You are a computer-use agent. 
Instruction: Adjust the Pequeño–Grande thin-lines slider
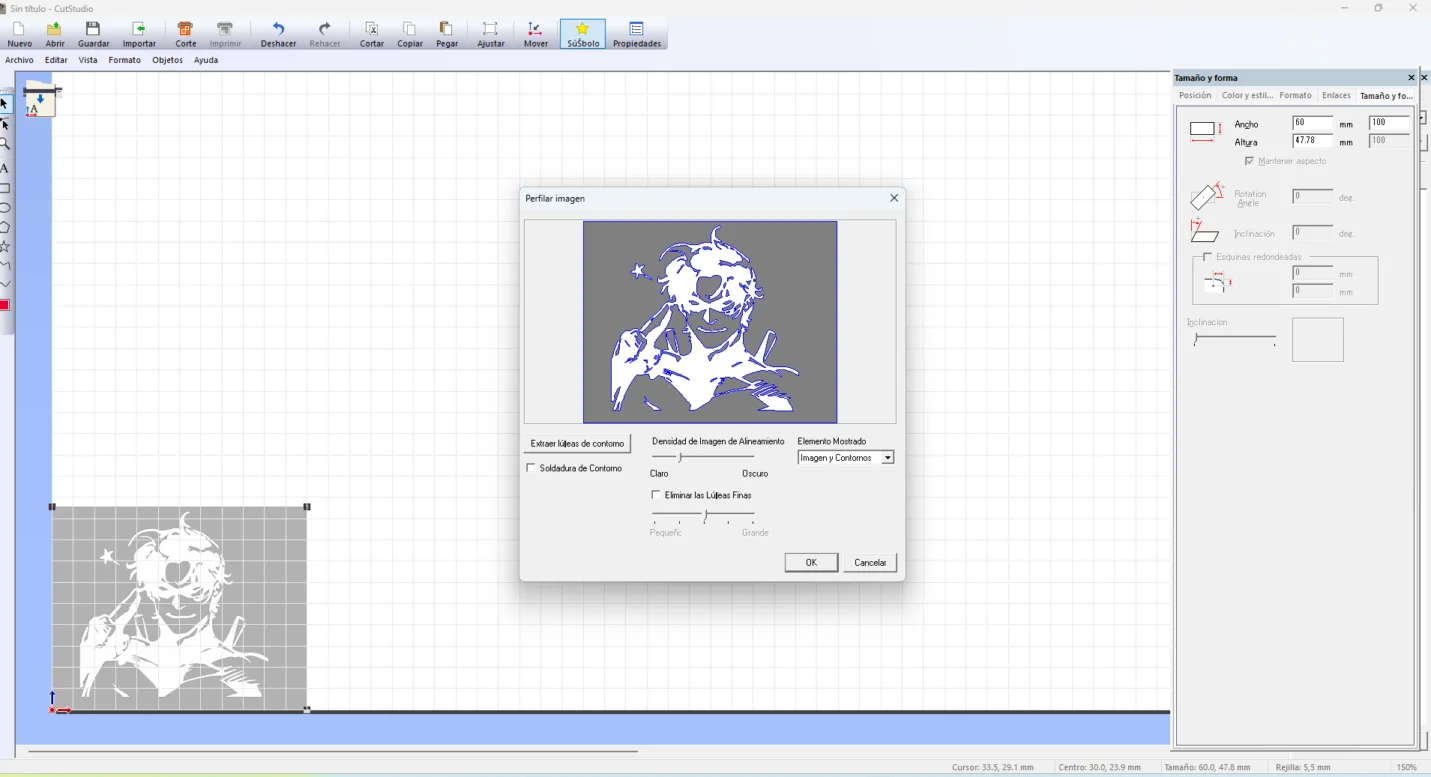[x=703, y=515]
